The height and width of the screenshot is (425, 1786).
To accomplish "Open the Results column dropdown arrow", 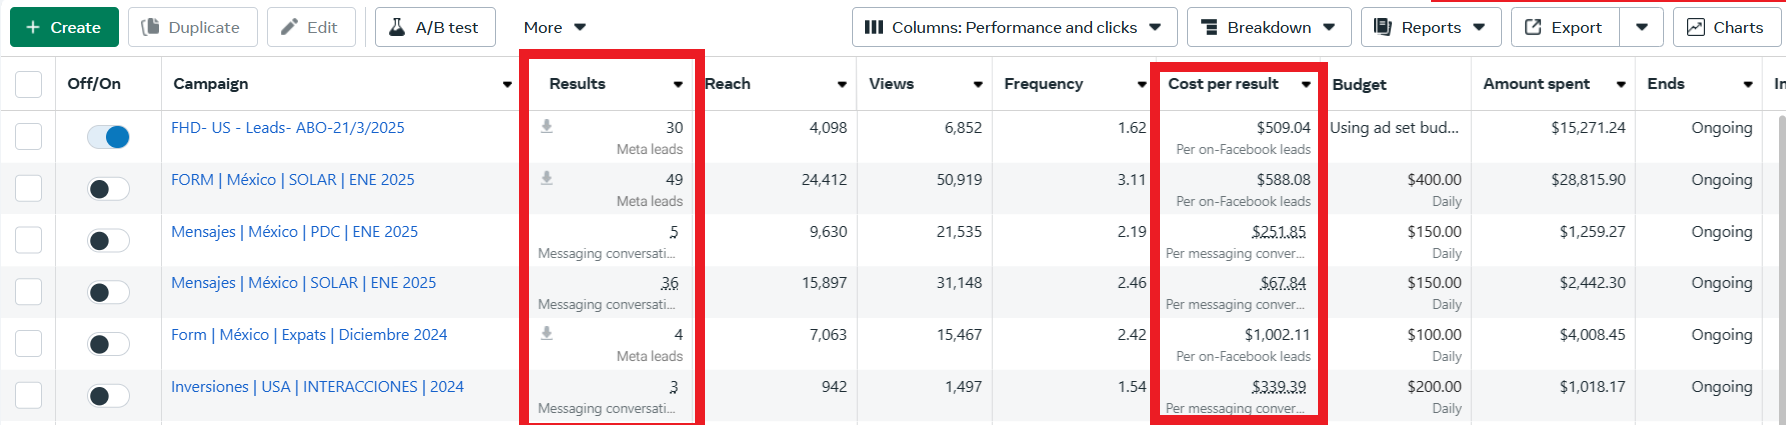I will [678, 84].
